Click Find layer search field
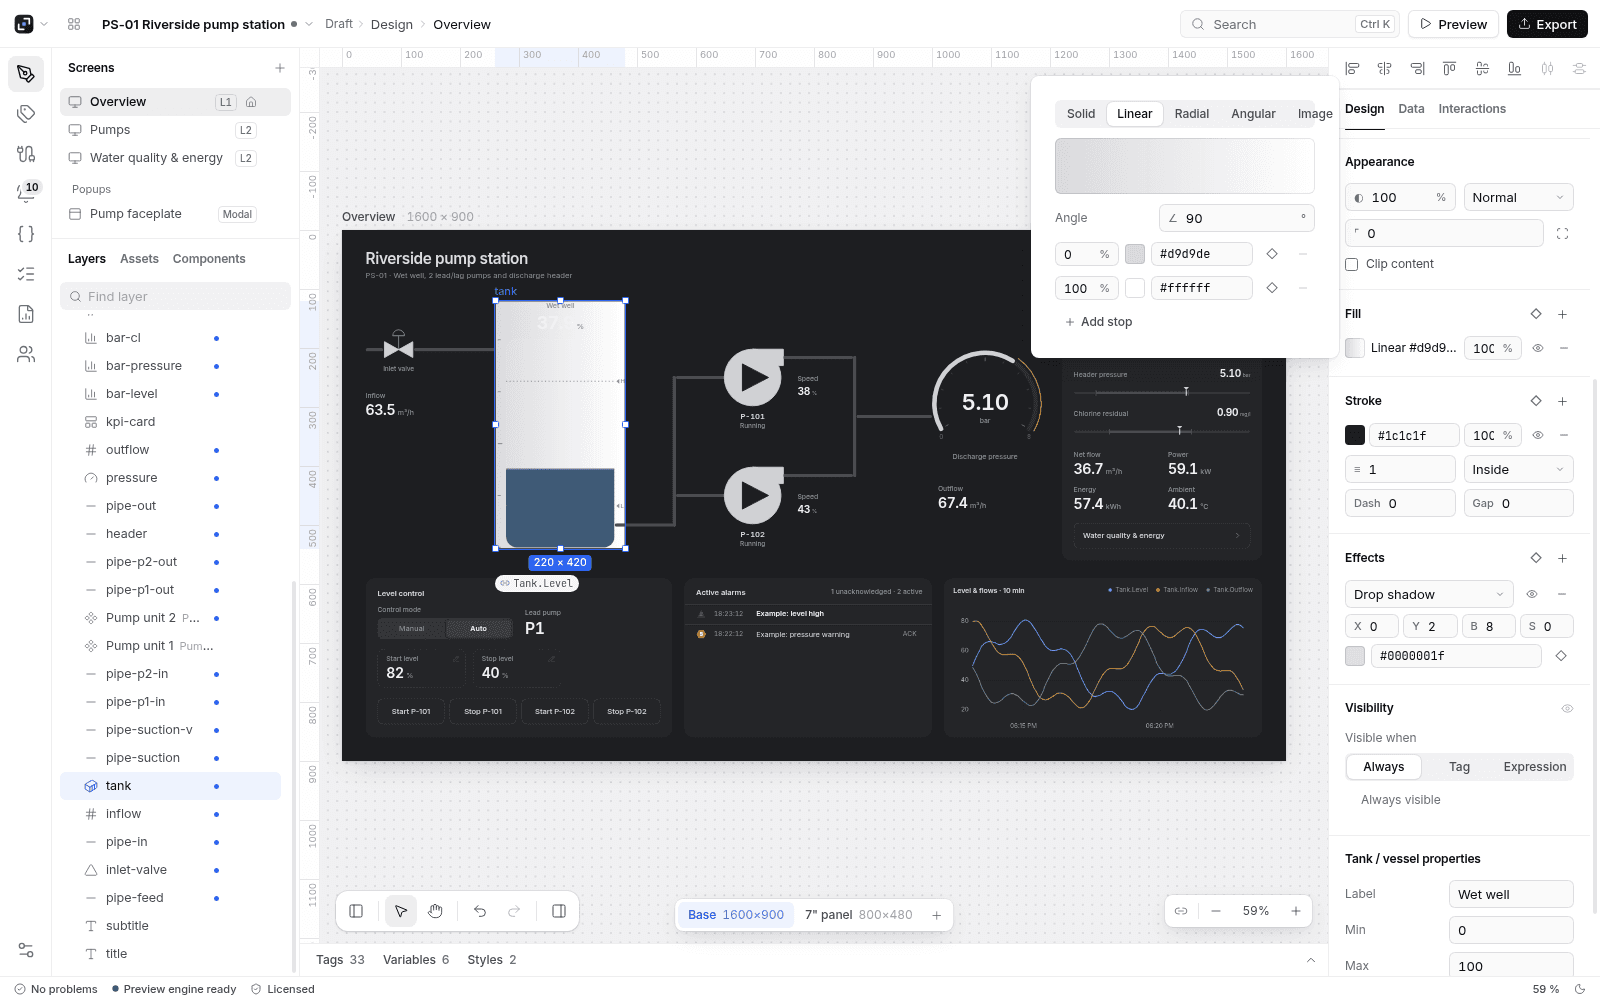Viewport: 1600px width, 1000px height. (x=175, y=296)
